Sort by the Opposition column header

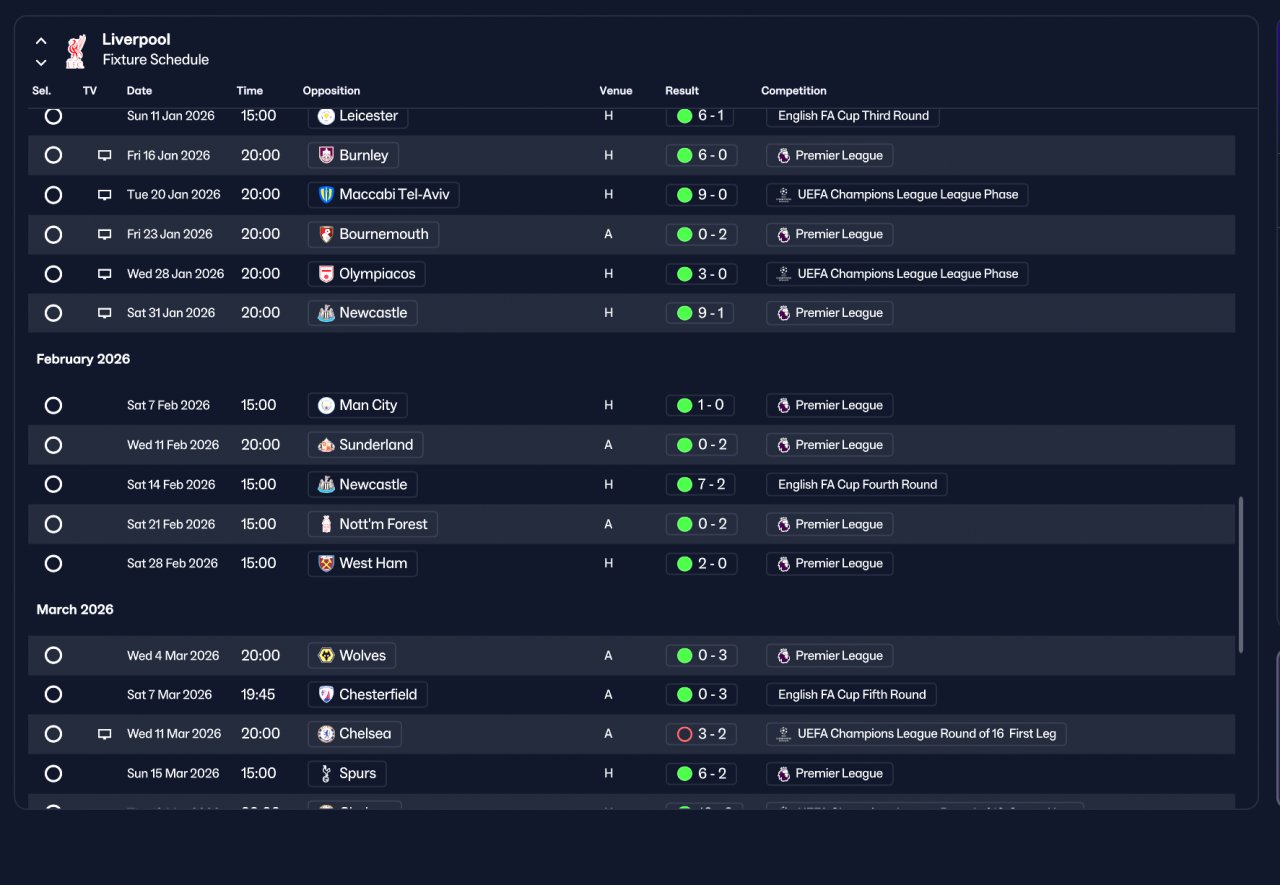331,91
